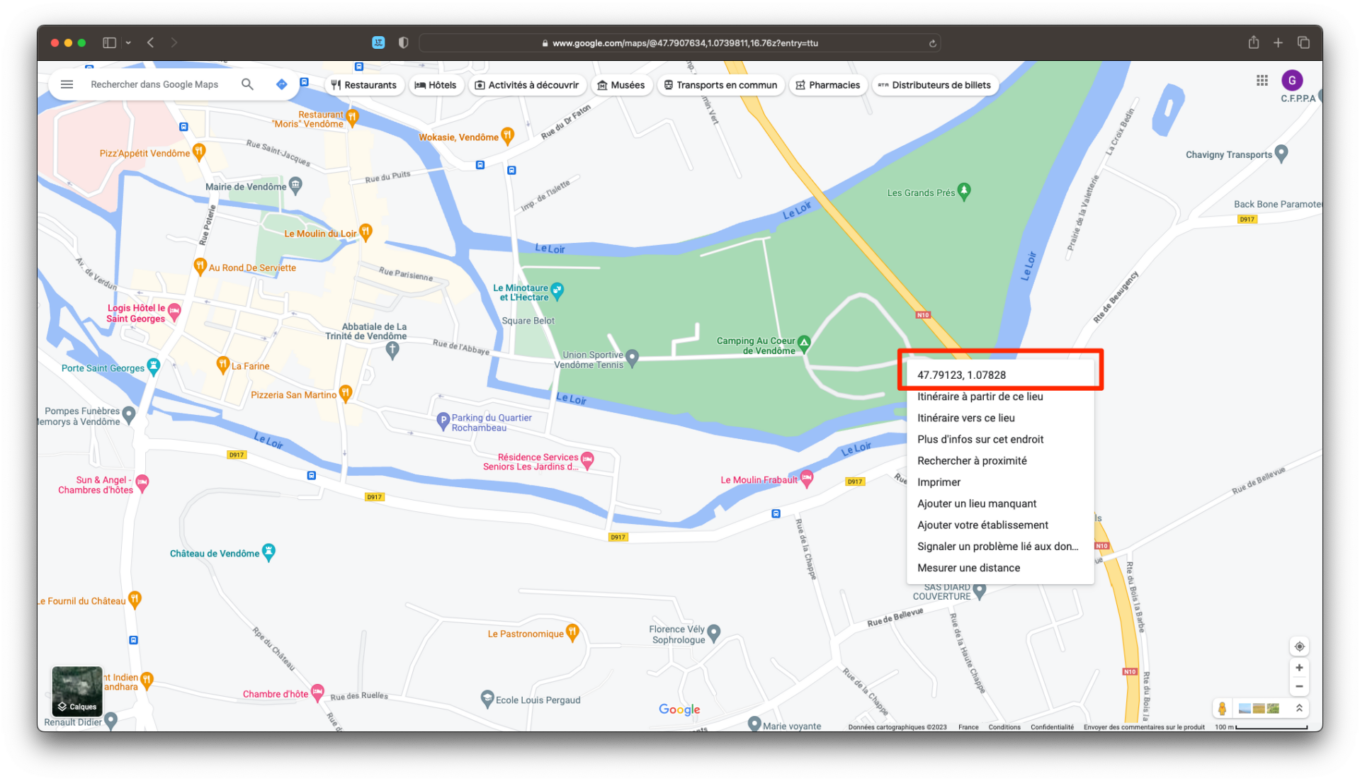Click the Camping Au Coeur de Vendôme pin
The image size is (1360, 781).
(x=803, y=342)
